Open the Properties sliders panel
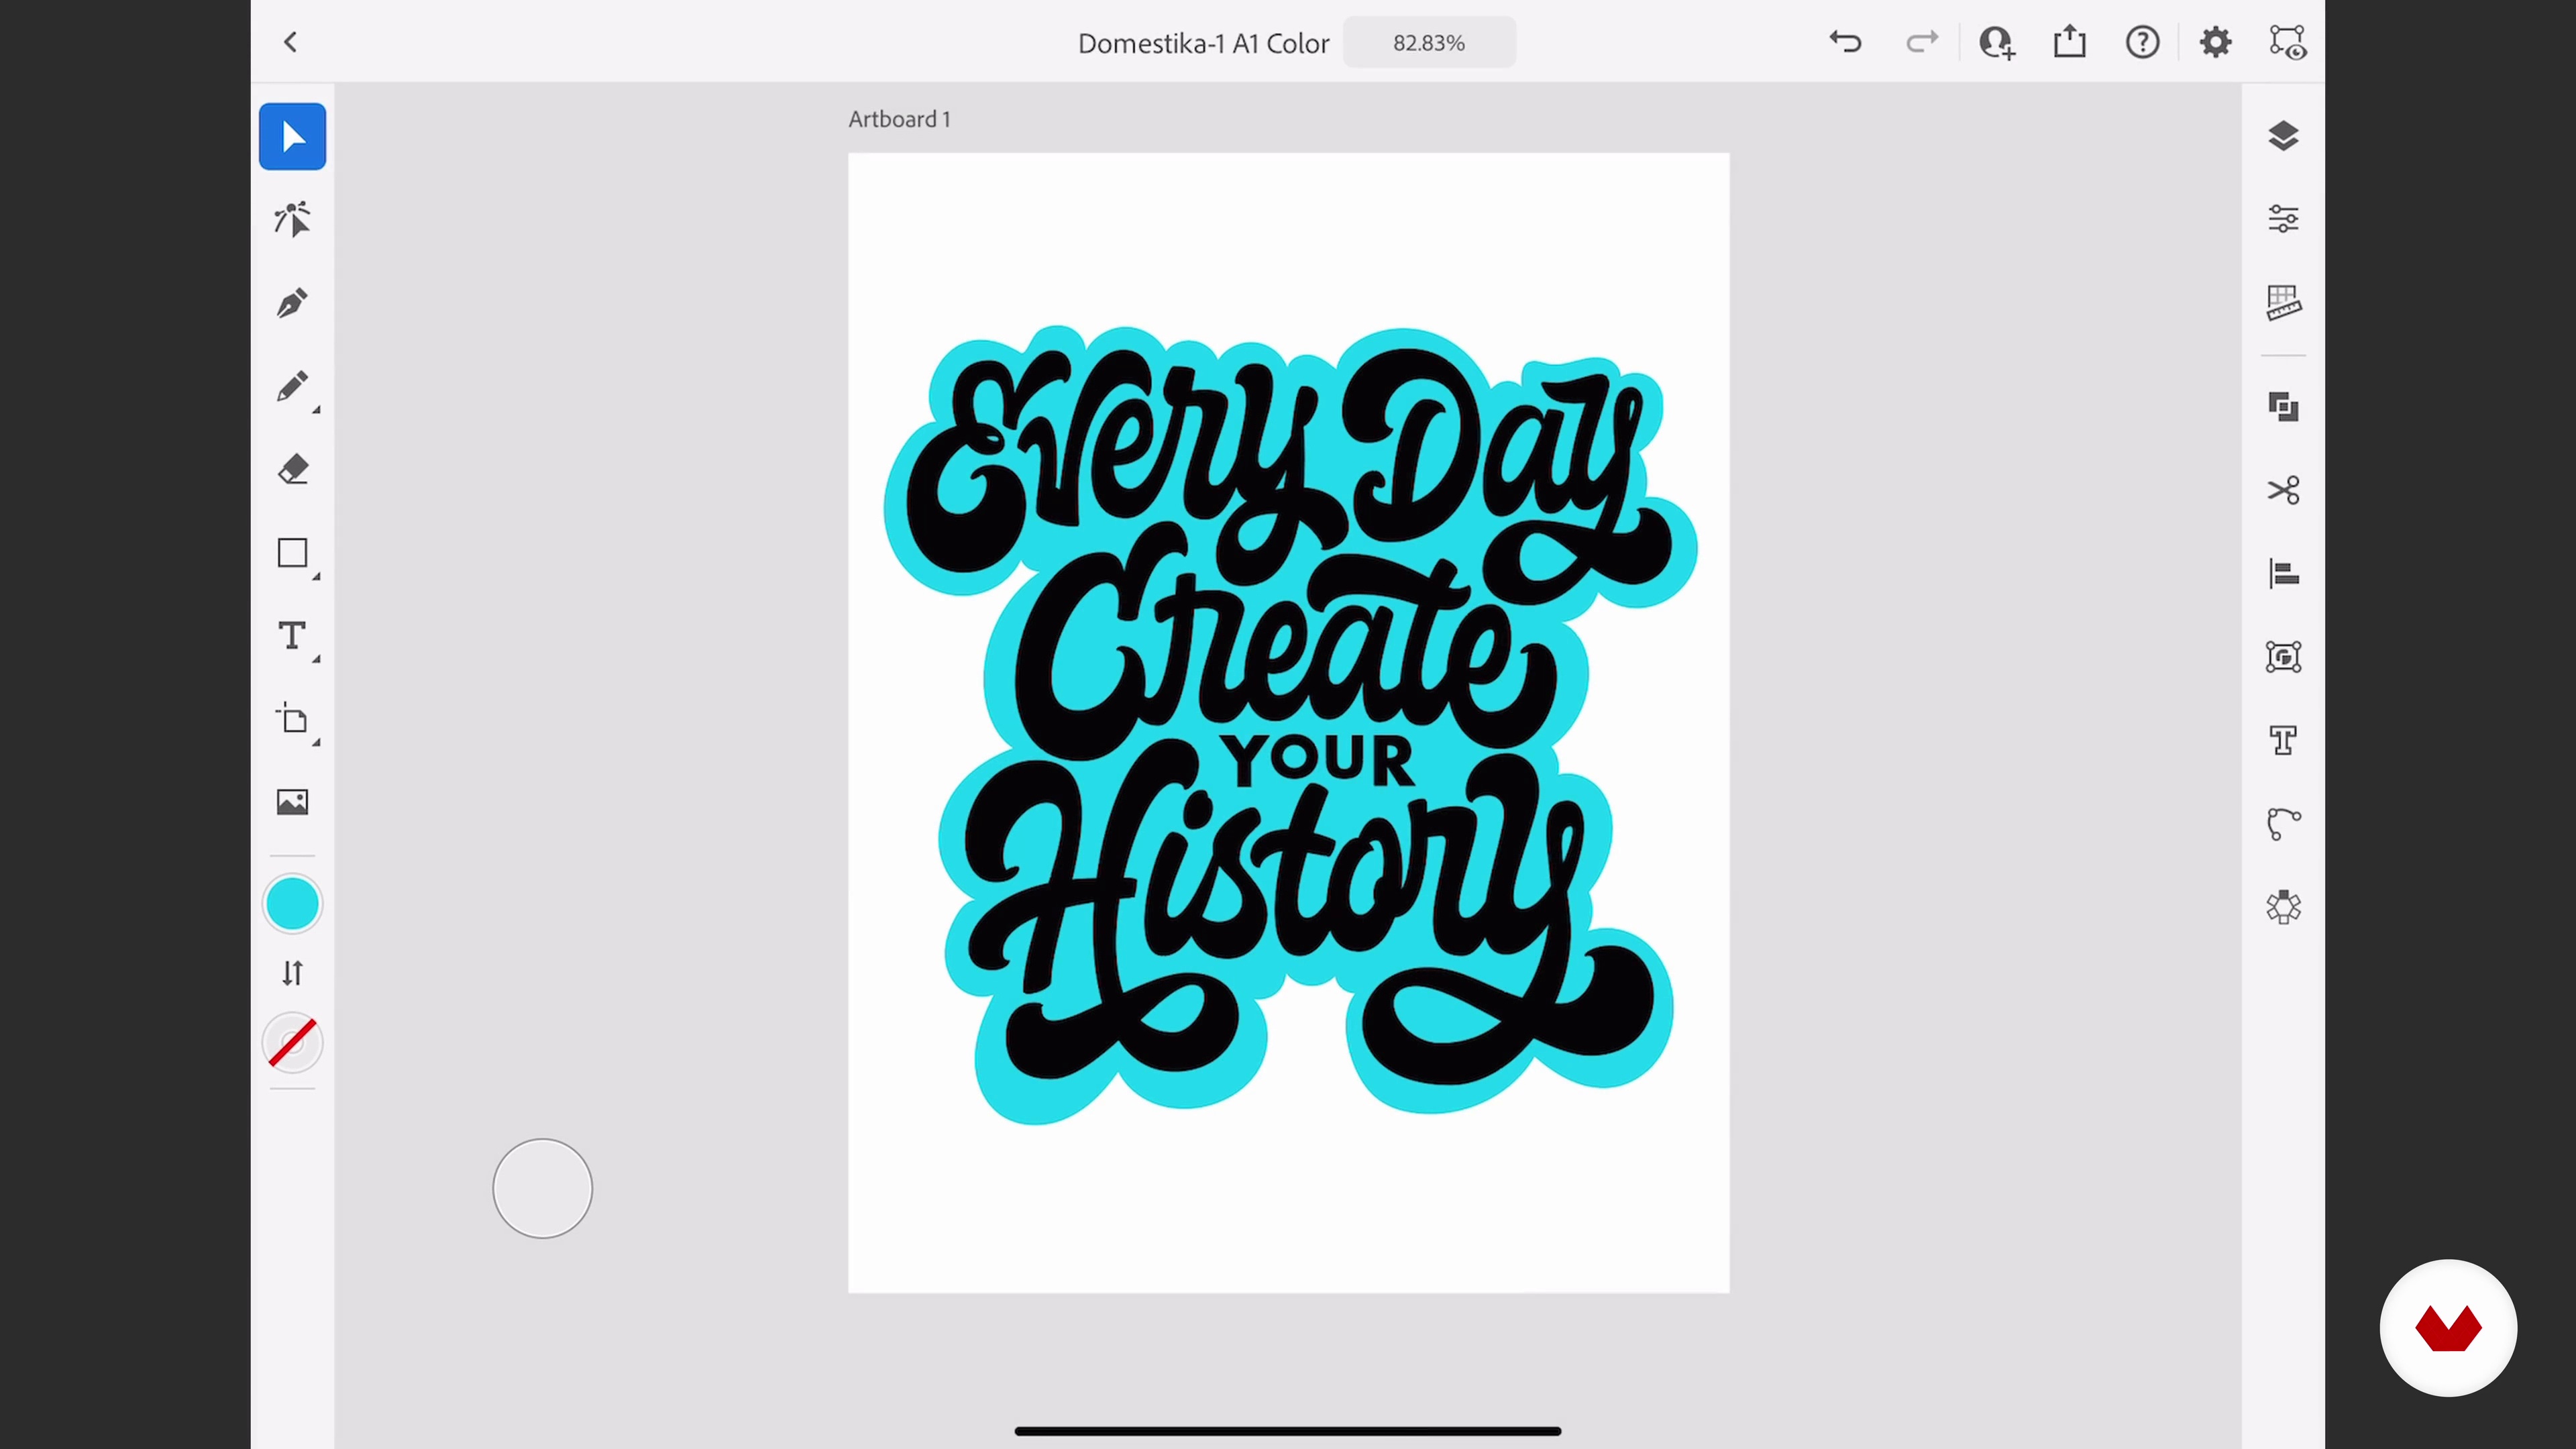Image resolution: width=2576 pixels, height=1449 pixels. click(2283, 219)
